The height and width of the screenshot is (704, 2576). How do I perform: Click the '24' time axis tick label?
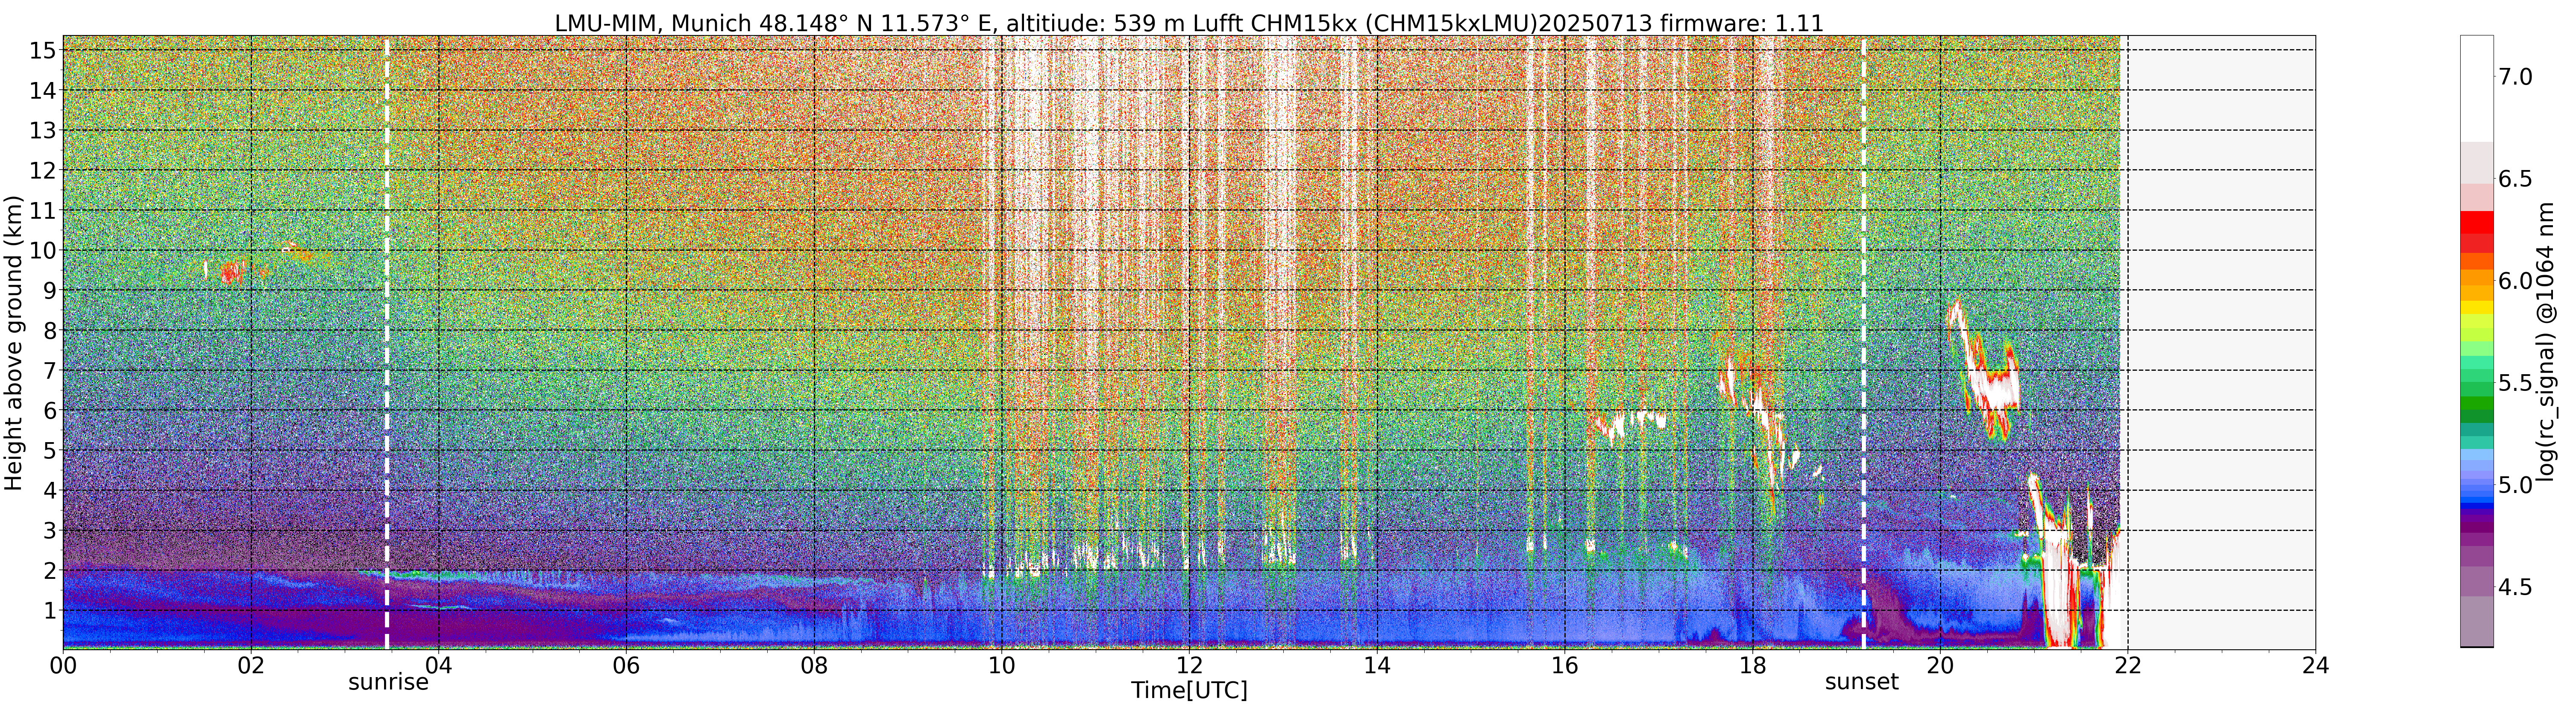click(x=2315, y=665)
